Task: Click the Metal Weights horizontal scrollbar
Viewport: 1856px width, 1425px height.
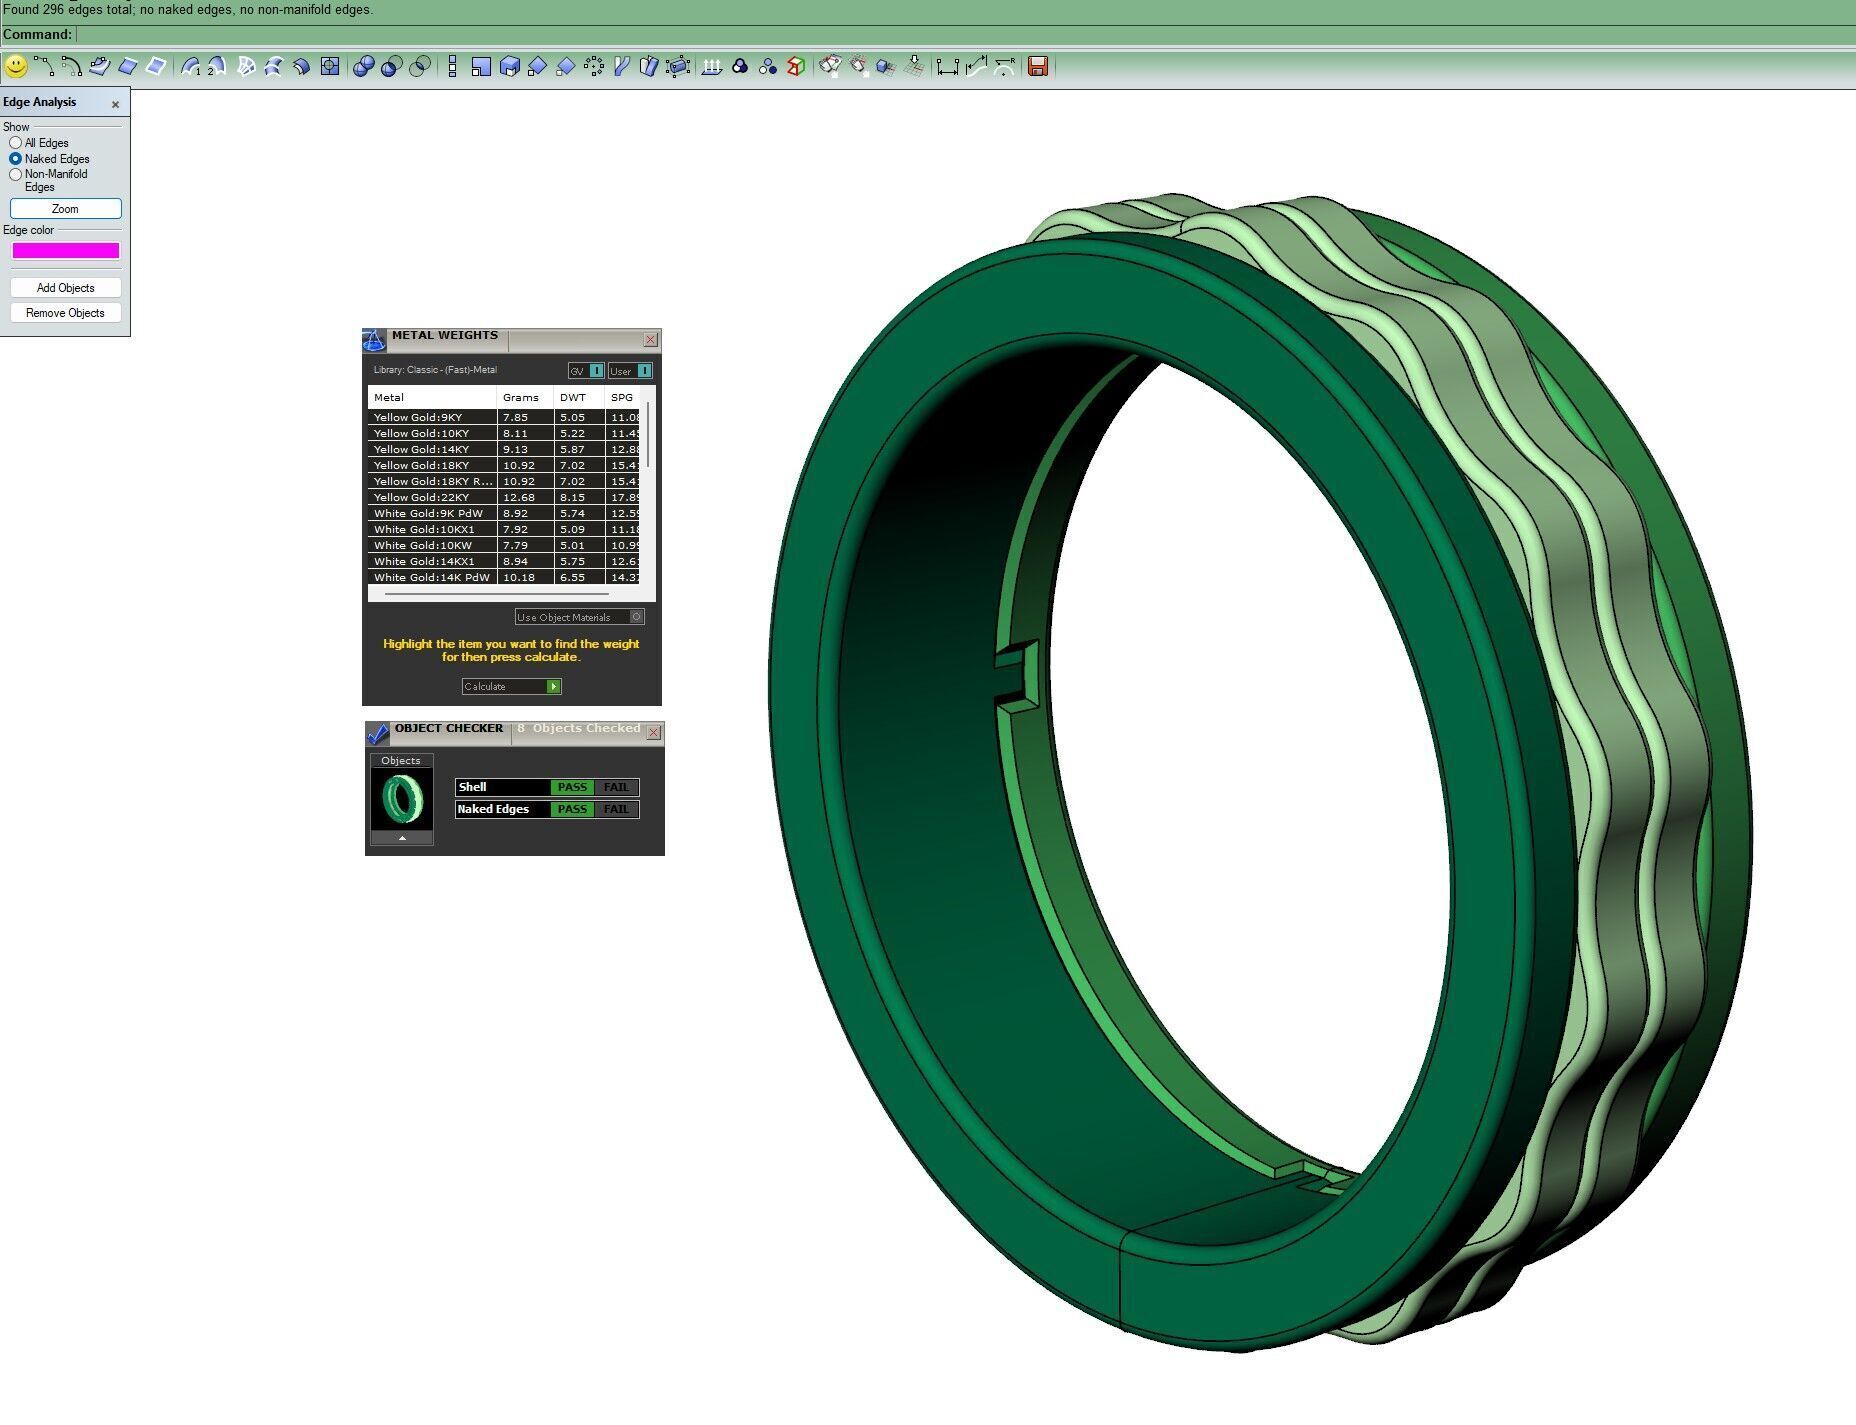Action: click(496, 594)
